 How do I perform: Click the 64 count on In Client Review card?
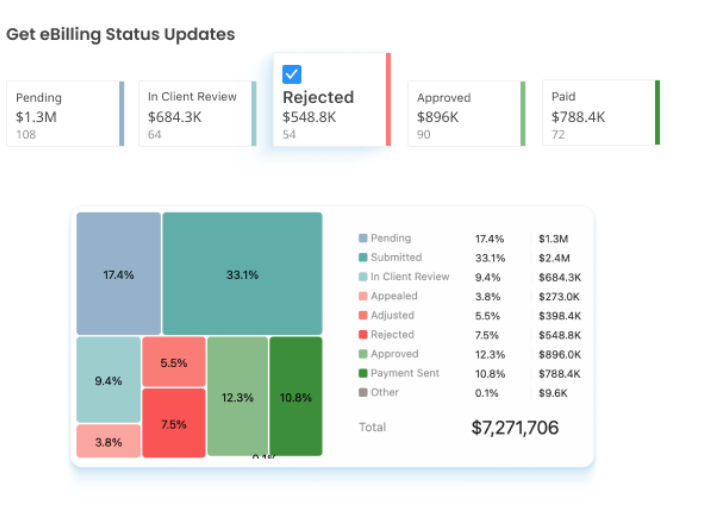click(x=155, y=135)
